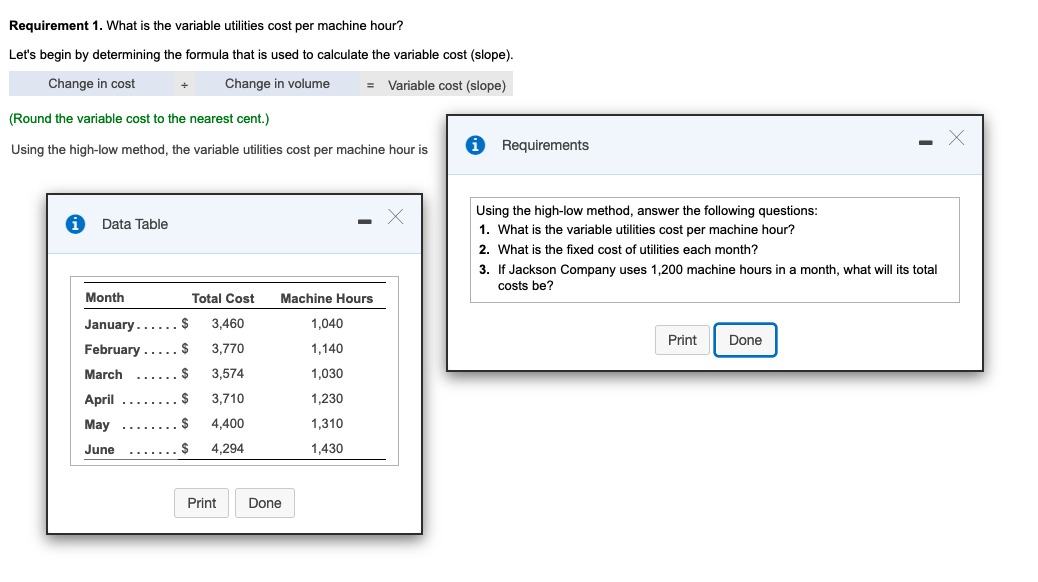This screenshot has width=1038, height=582.
Task: Click Done in the Requirements dialog
Action: tap(743, 340)
